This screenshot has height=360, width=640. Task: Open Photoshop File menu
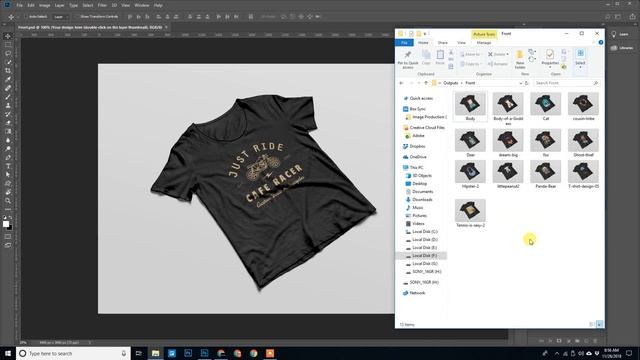pyautogui.click(x=20, y=5)
